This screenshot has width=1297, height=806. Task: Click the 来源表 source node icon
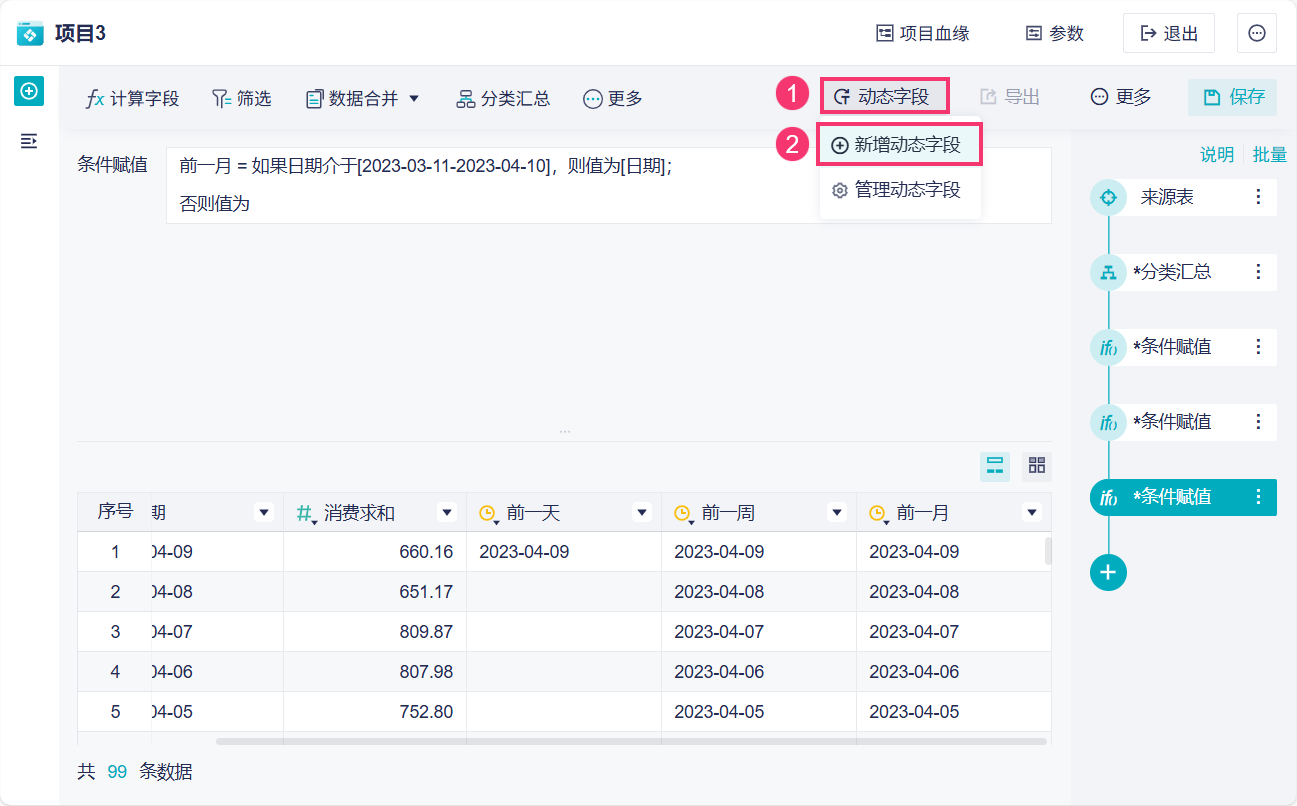point(1108,198)
